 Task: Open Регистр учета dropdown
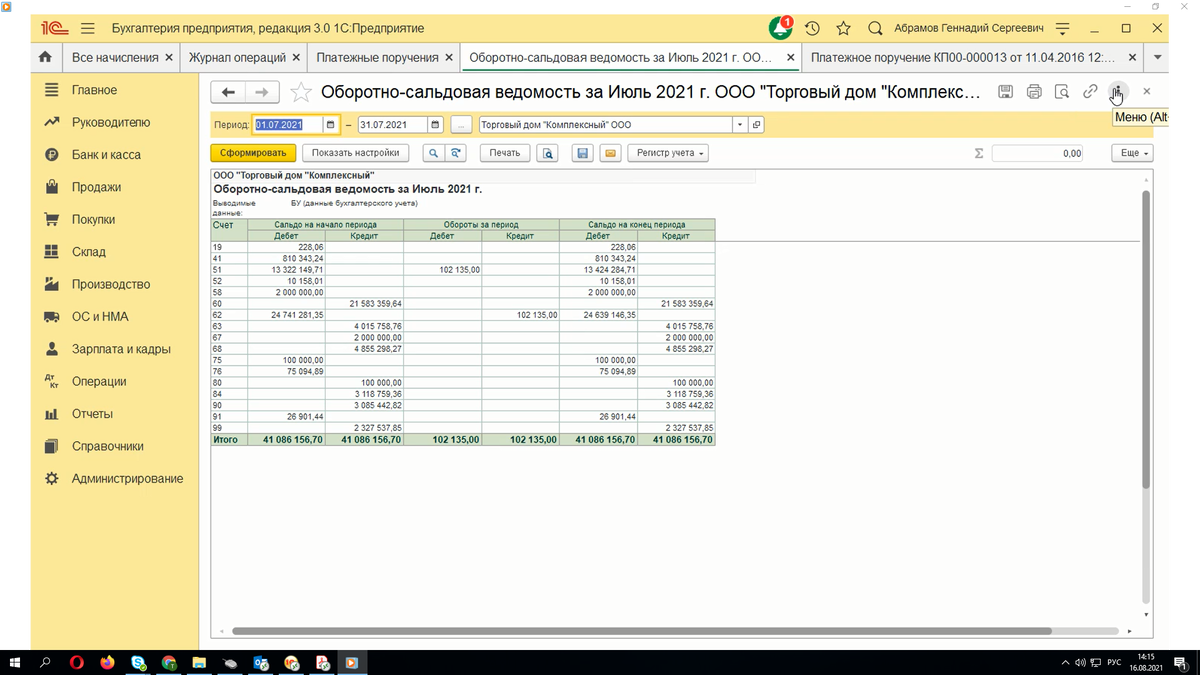click(x=666, y=153)
